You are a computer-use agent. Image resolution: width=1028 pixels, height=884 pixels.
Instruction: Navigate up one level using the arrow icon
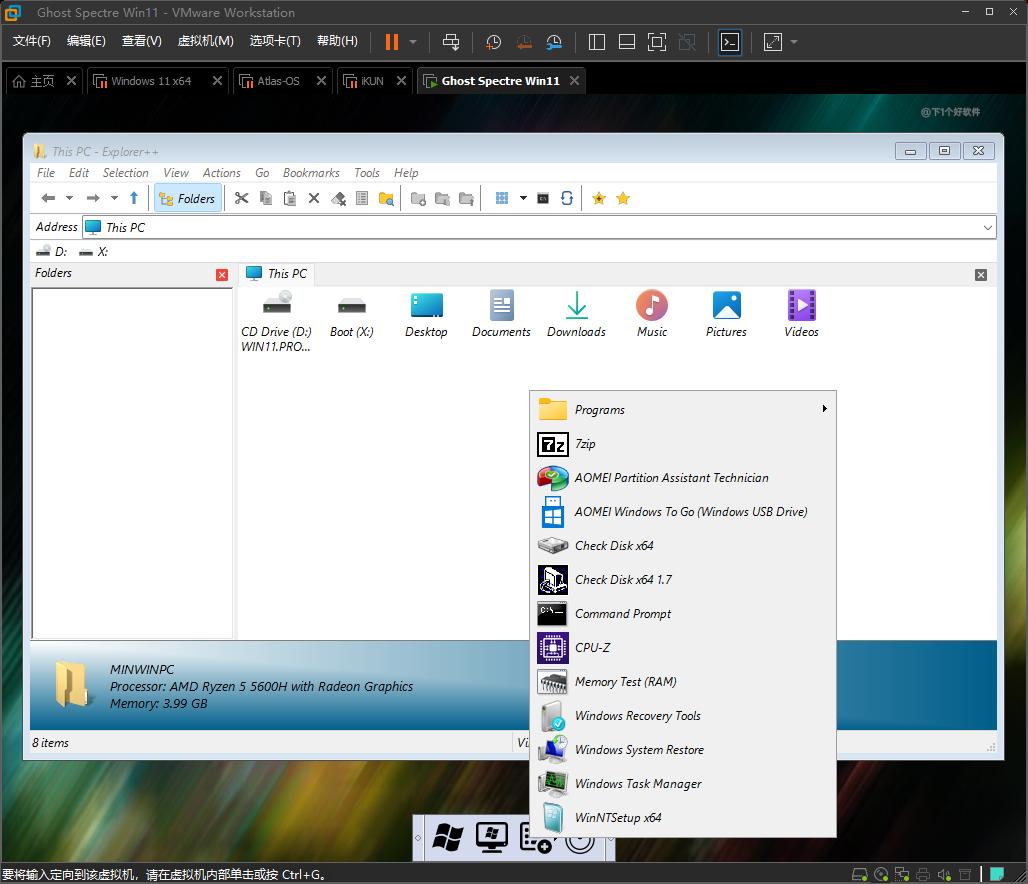click(133, 198)
